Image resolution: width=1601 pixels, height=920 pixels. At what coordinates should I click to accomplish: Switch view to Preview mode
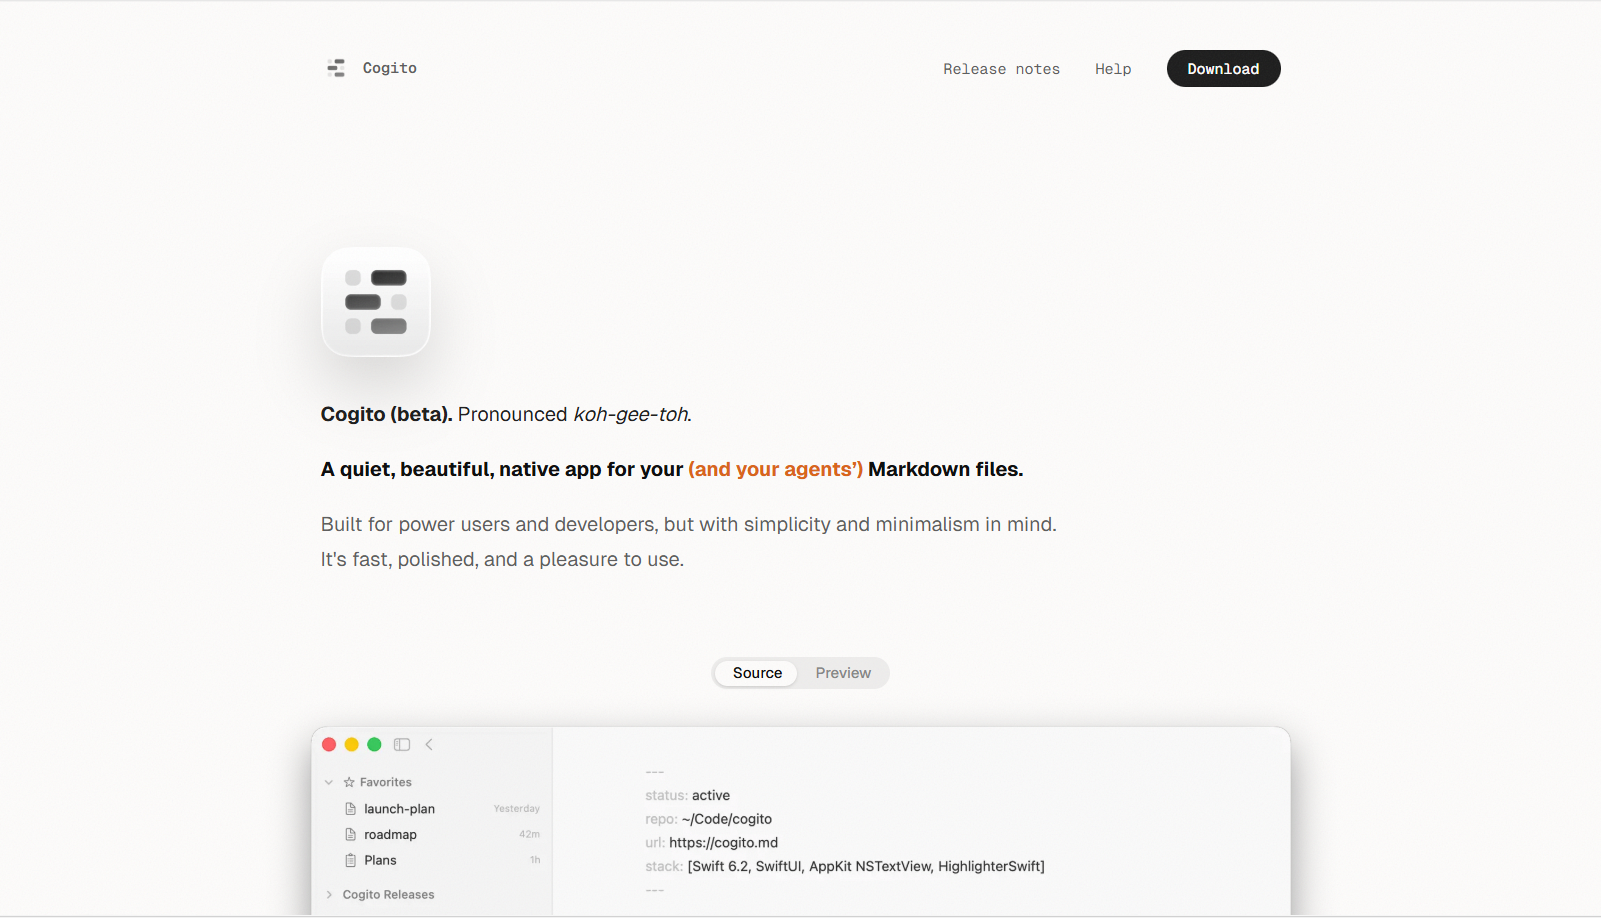point(843,674)
